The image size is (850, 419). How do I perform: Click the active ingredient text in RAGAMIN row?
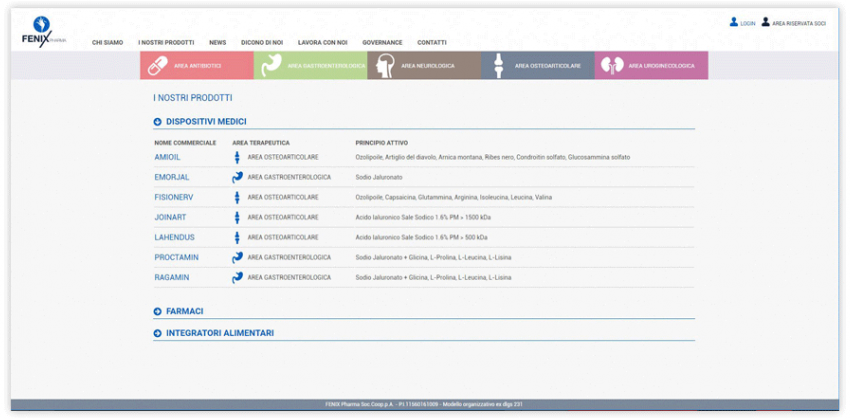click(433, 278)
